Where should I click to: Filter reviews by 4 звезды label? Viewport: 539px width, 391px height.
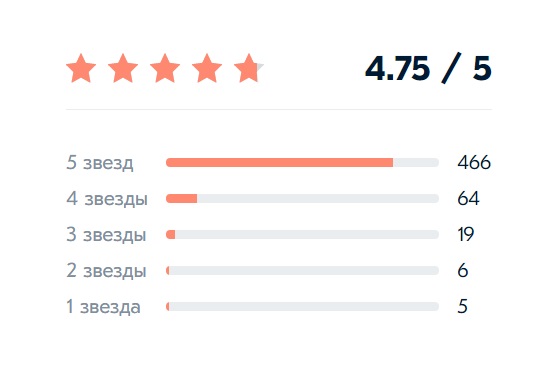click(x=107, y=199)
